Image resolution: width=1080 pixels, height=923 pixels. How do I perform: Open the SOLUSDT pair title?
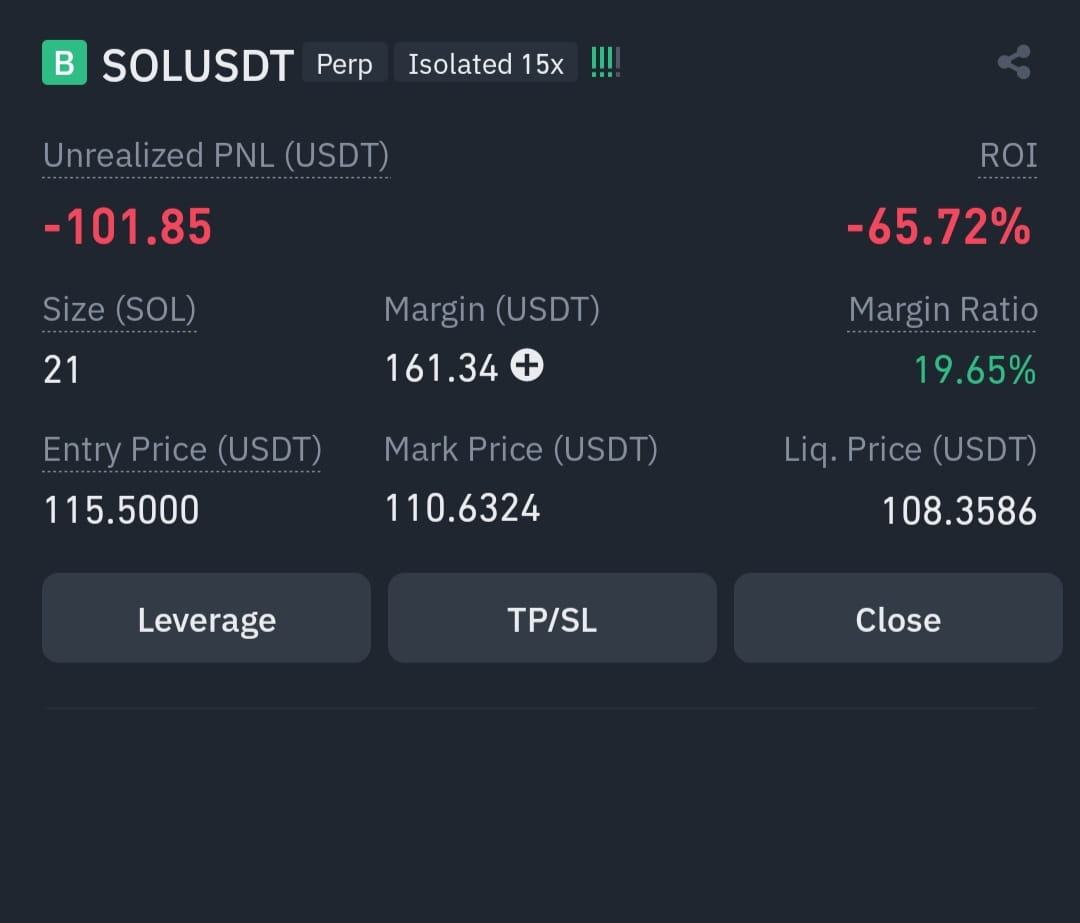point(198,65)
